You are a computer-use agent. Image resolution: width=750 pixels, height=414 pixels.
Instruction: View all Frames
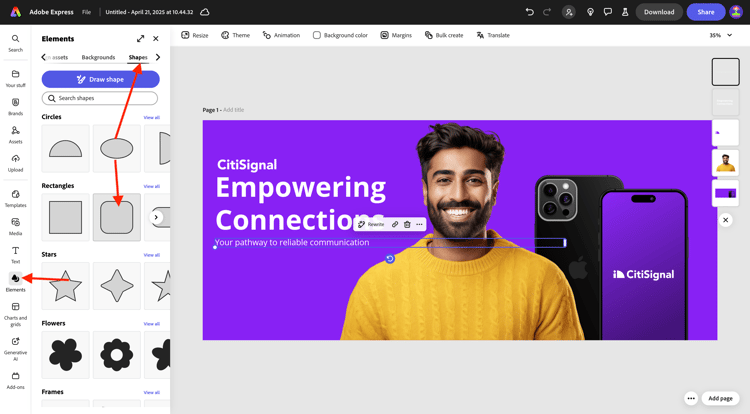pos(152,392)
